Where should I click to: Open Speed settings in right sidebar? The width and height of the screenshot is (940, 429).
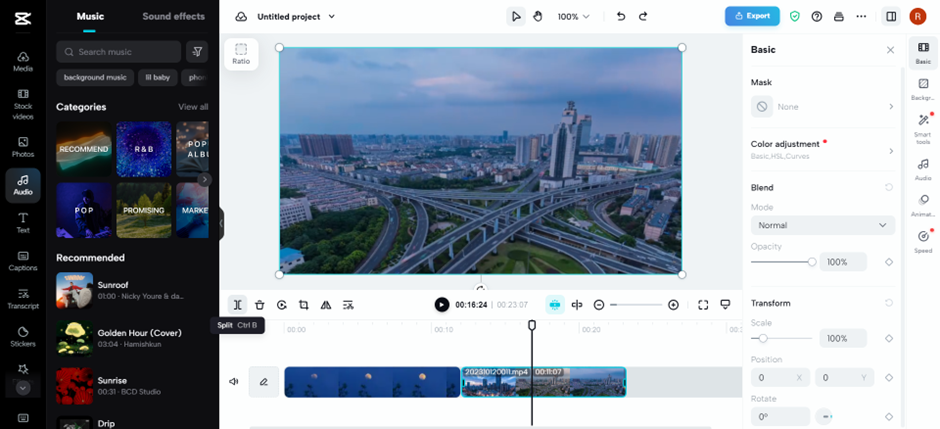[923, 241]
